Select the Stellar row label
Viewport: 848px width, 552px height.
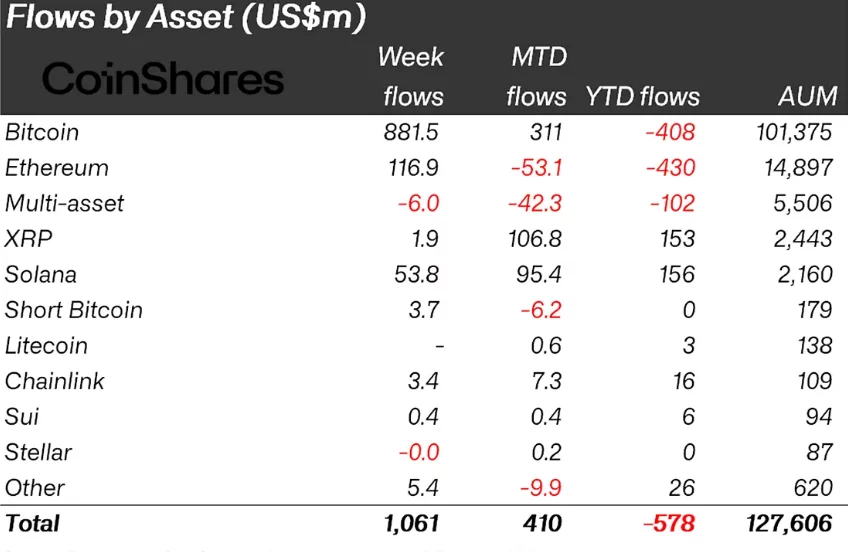pyautogui.click(x=38, y=452)
